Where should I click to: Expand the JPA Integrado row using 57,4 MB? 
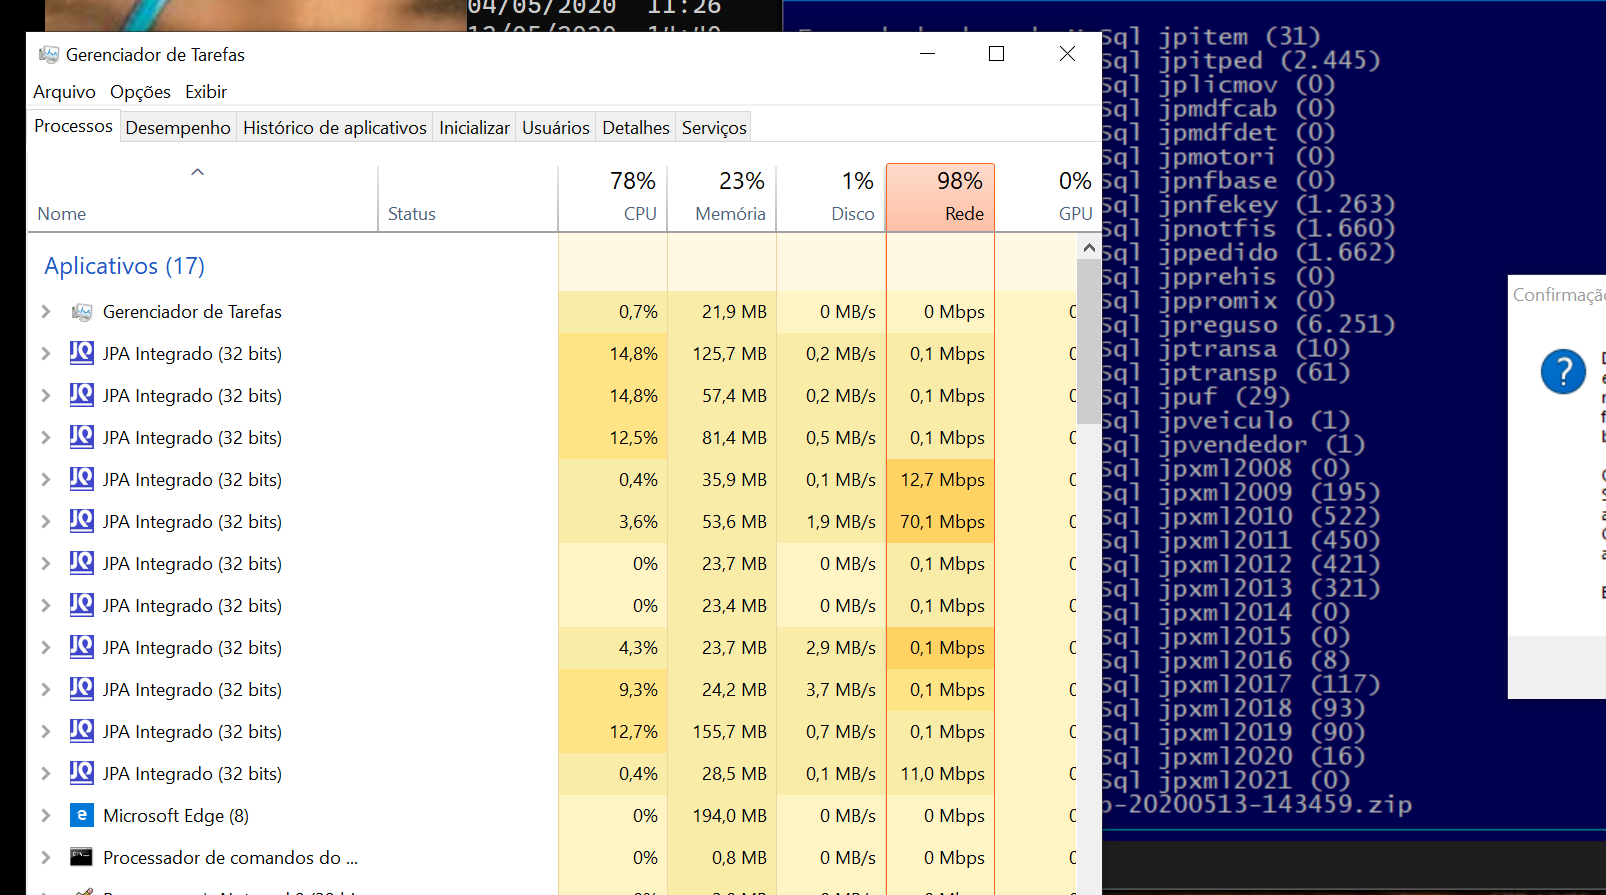click(x=46, y=396)
